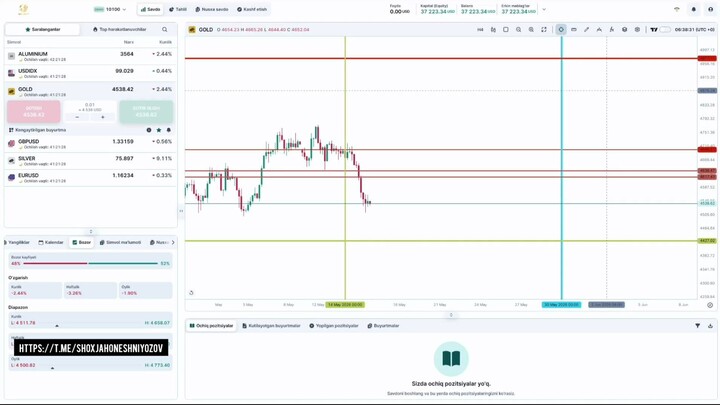Viewport: 720px width, 405px height.
Task: Select the pitchfork pattern tool
Action: click(x=599, y=29)
